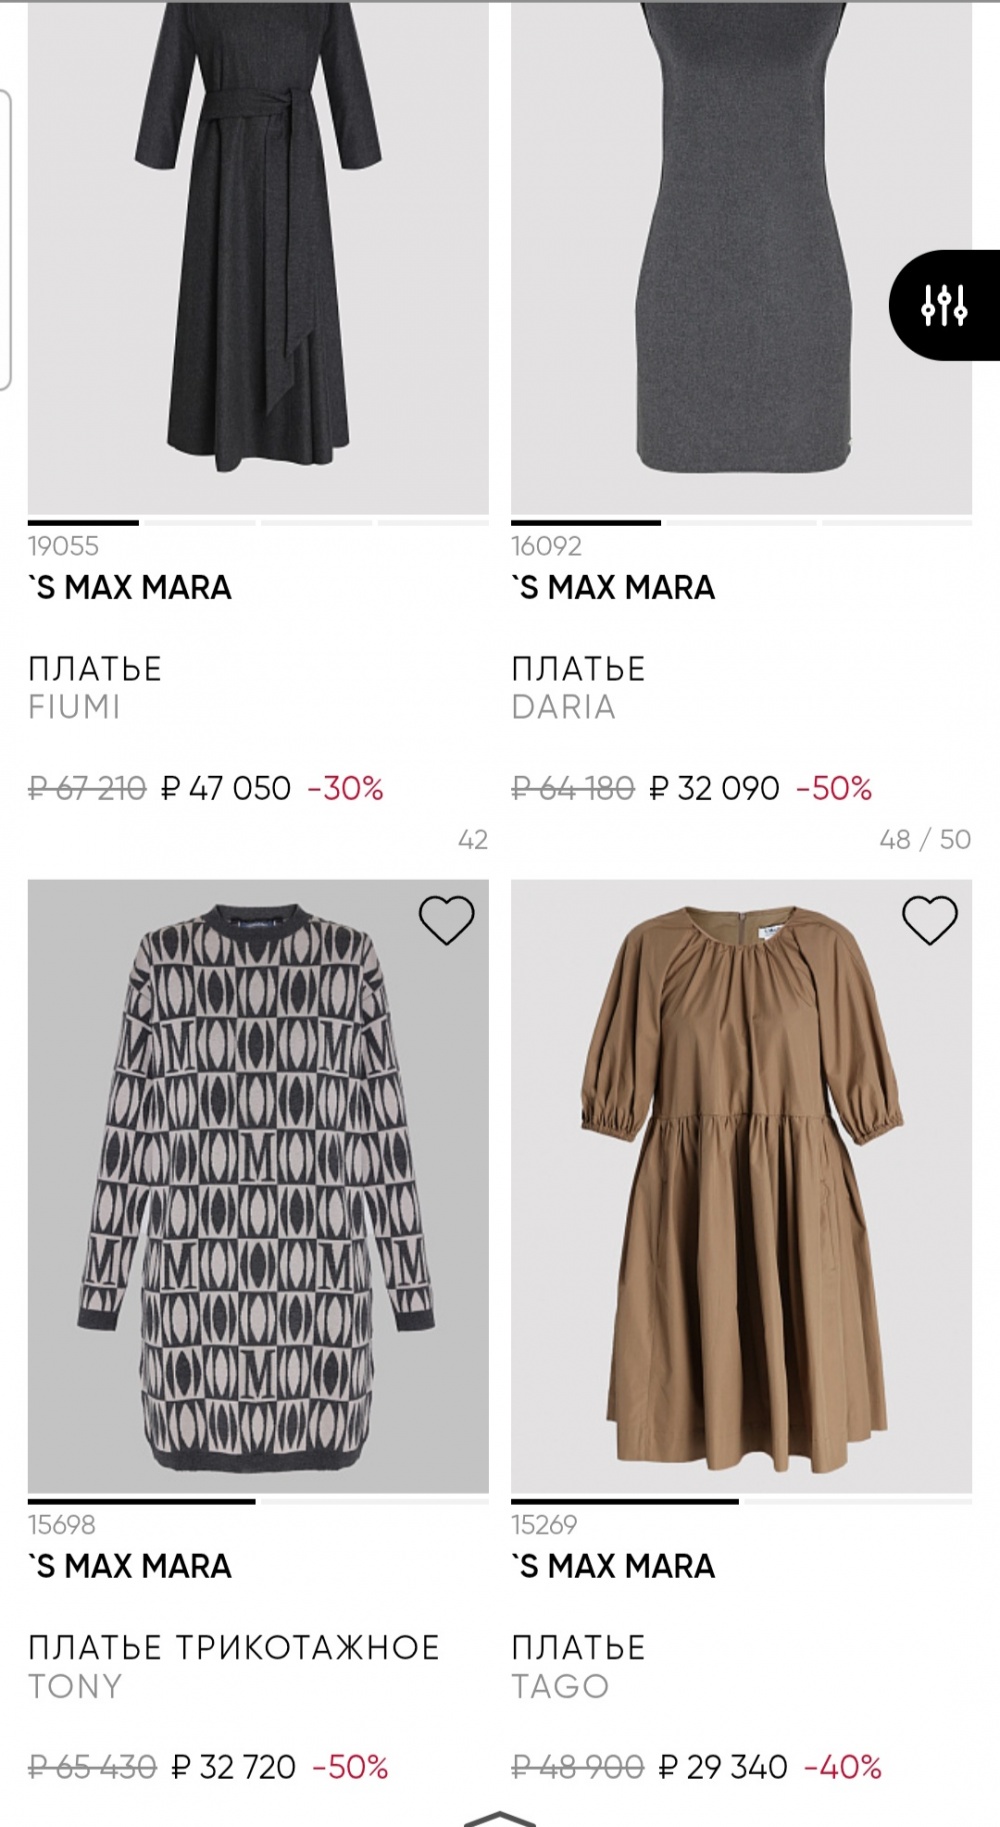The image size is (1000, 1827).
Task: Click the Daria price ₽ 32 090
Action: pos(714,789)
